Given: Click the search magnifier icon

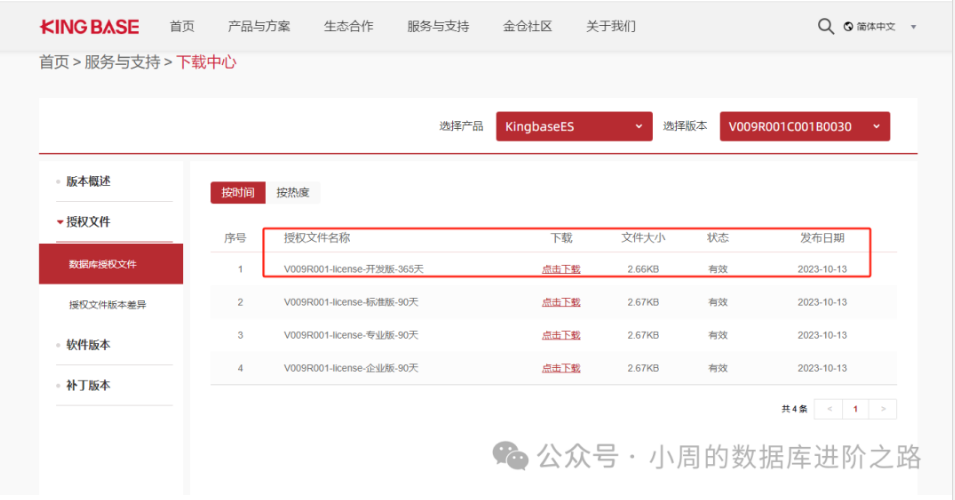Looking at the screenshot, I should tap(825, 27).
